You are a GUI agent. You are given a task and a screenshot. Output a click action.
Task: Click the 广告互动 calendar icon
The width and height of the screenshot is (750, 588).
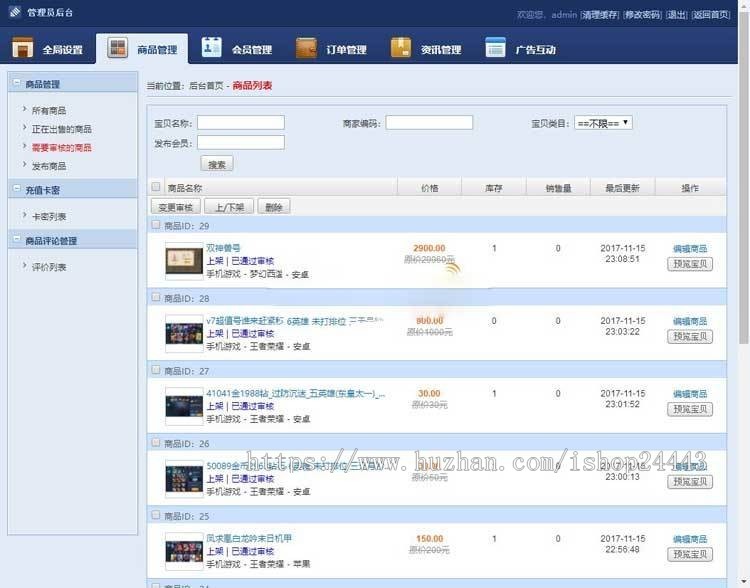tap(495, 47)
